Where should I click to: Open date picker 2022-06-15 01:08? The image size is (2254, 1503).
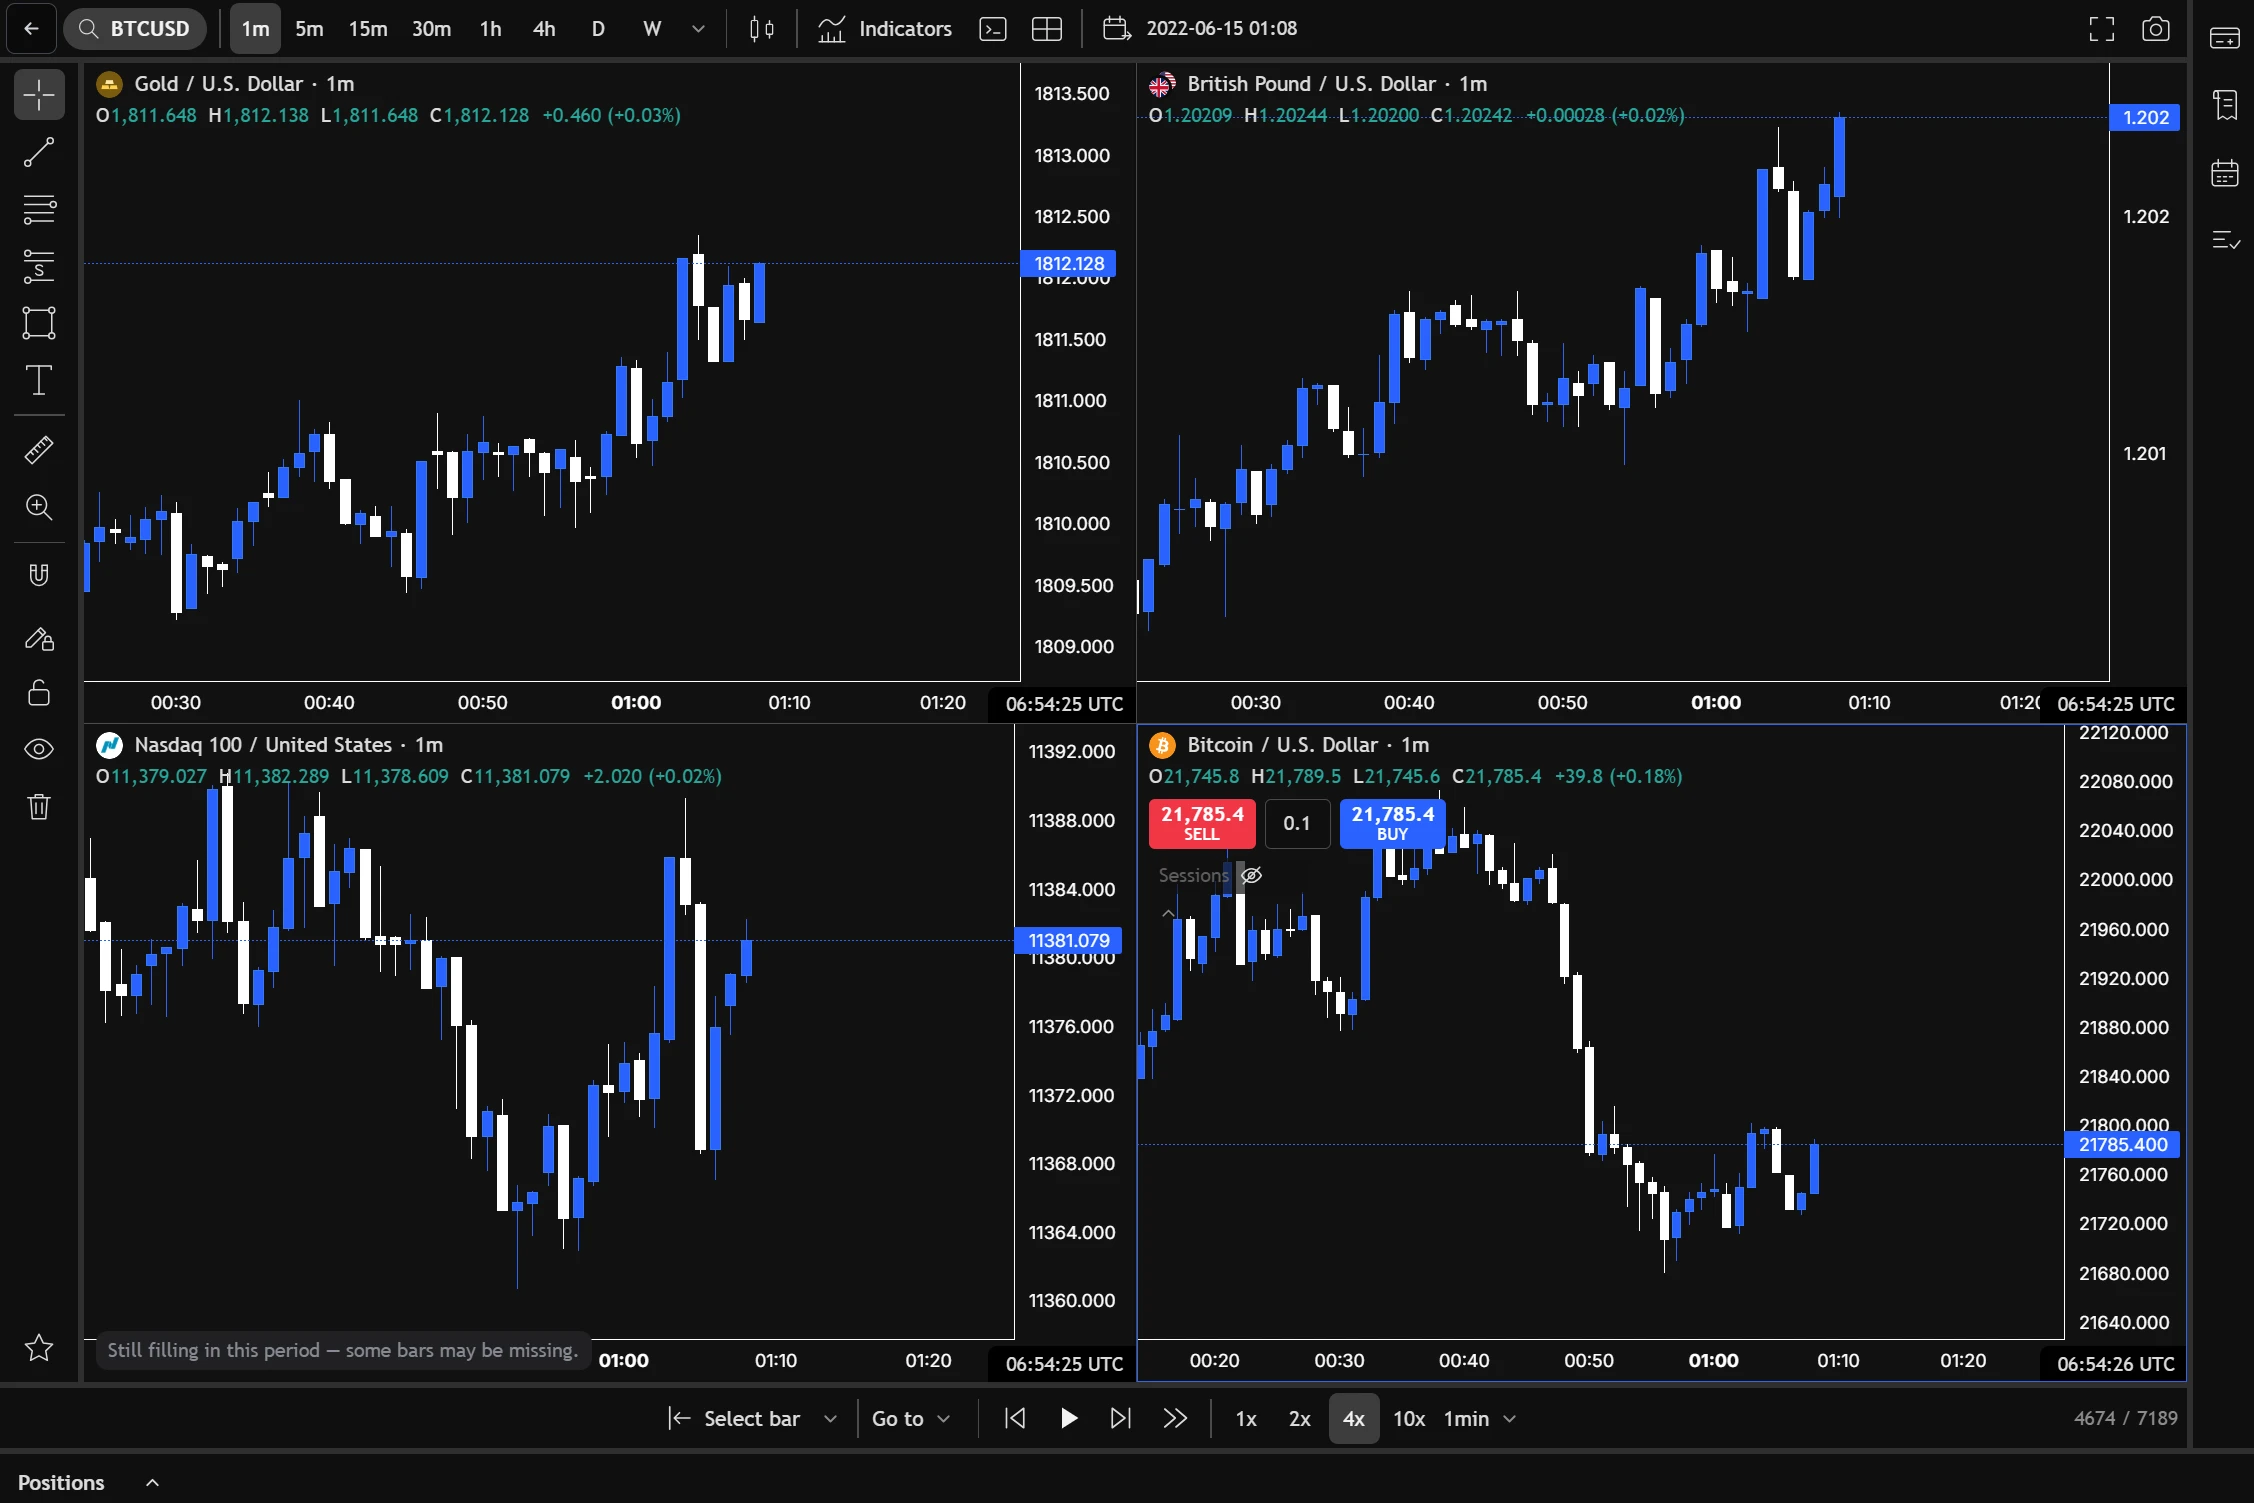tap(1200, 28)
